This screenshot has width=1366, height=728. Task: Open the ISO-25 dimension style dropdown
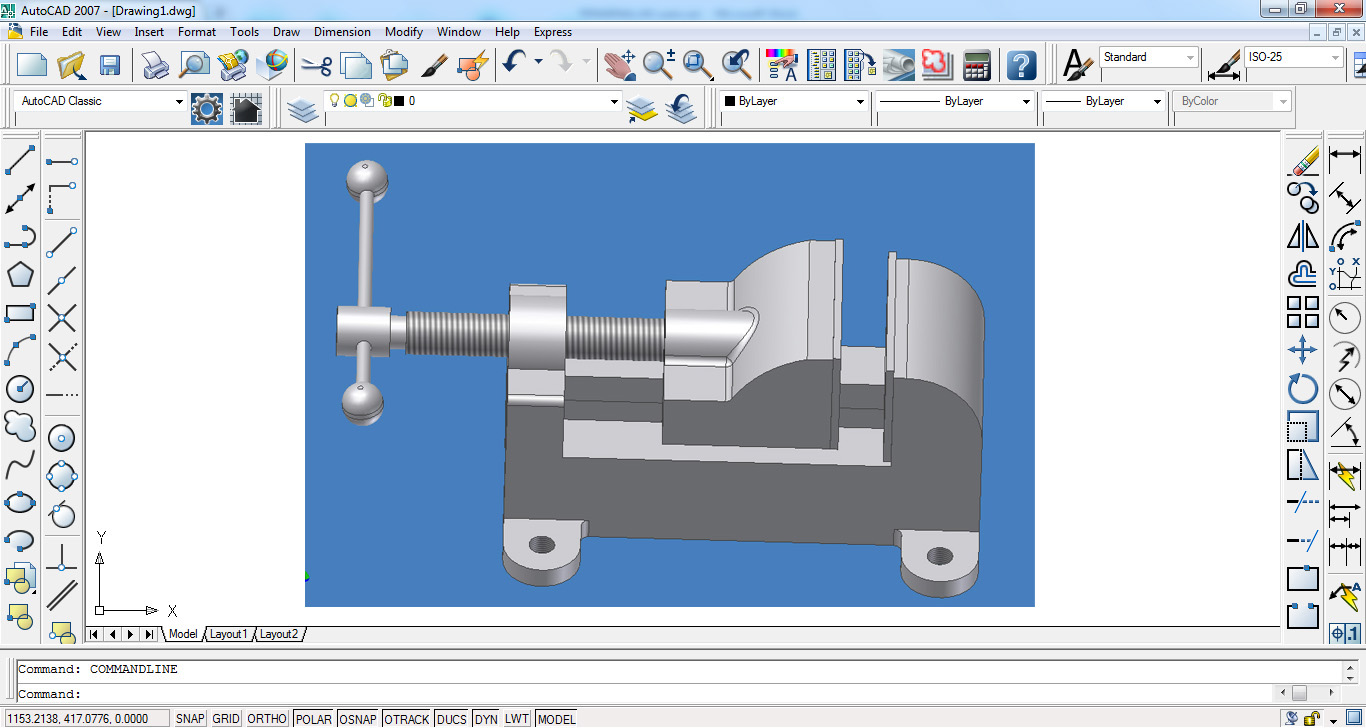(x=1338, y=59)
